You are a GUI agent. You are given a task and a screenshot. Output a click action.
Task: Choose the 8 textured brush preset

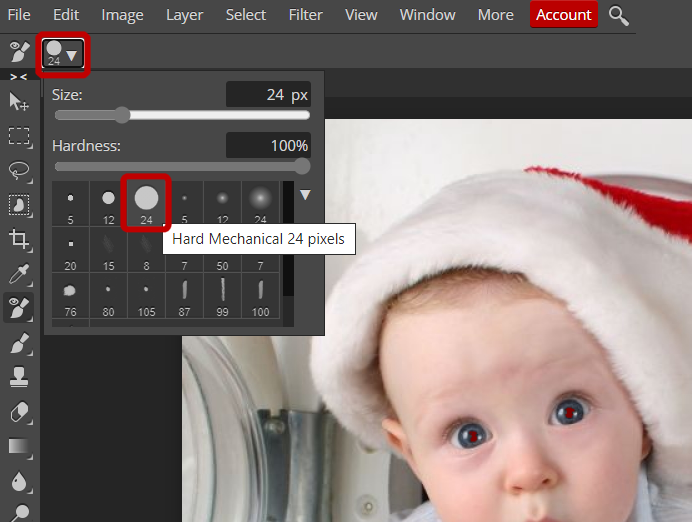click(147, 250)
